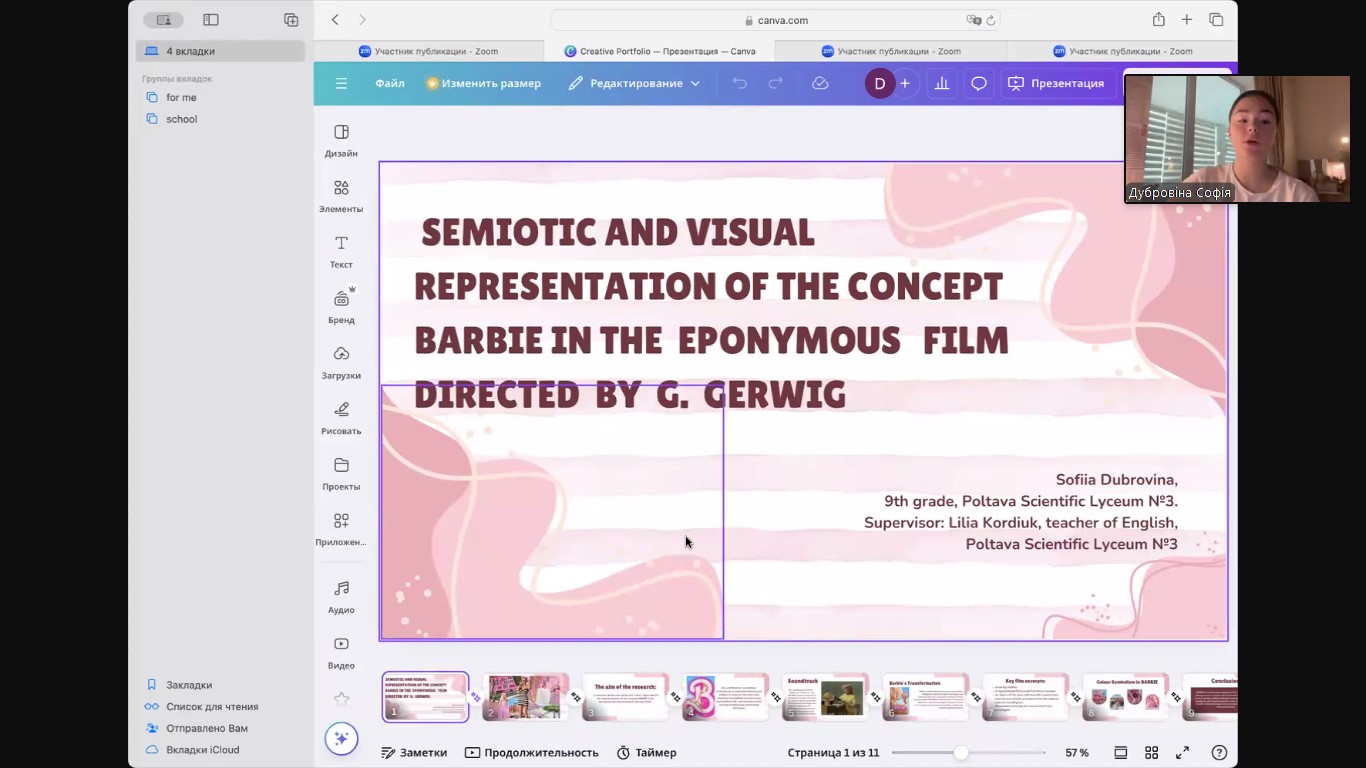This screenshot has width=1366, height=768.
Task: Open Safari share icon
Action: coord(1158,20)
